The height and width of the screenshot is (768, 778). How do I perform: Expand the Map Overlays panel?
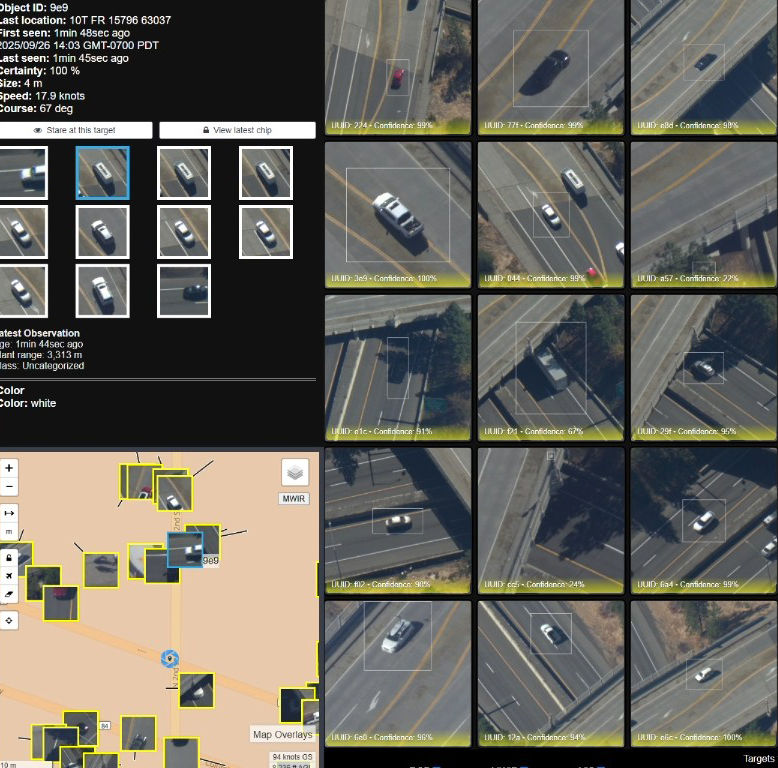point(282,734)
